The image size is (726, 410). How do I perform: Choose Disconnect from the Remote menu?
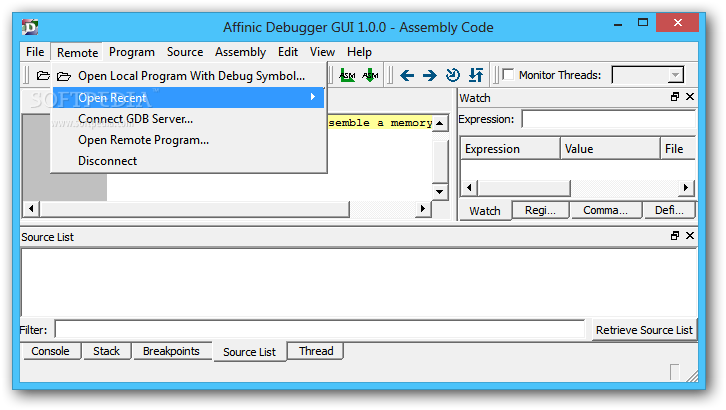(x=188, y=161)
